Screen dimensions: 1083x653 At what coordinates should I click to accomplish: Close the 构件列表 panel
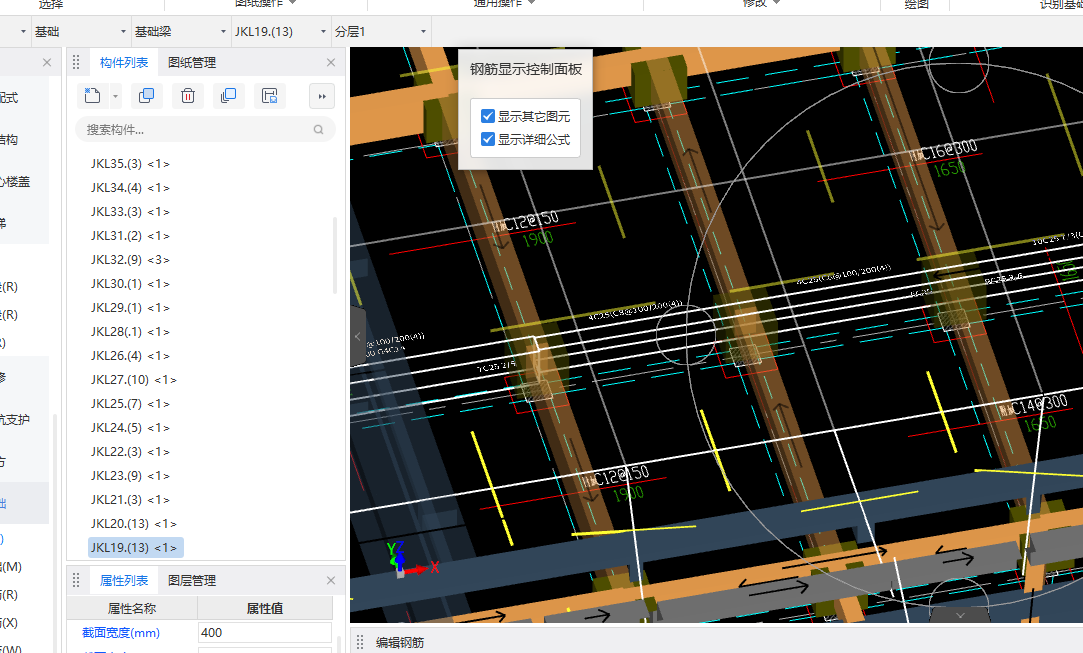331,62
